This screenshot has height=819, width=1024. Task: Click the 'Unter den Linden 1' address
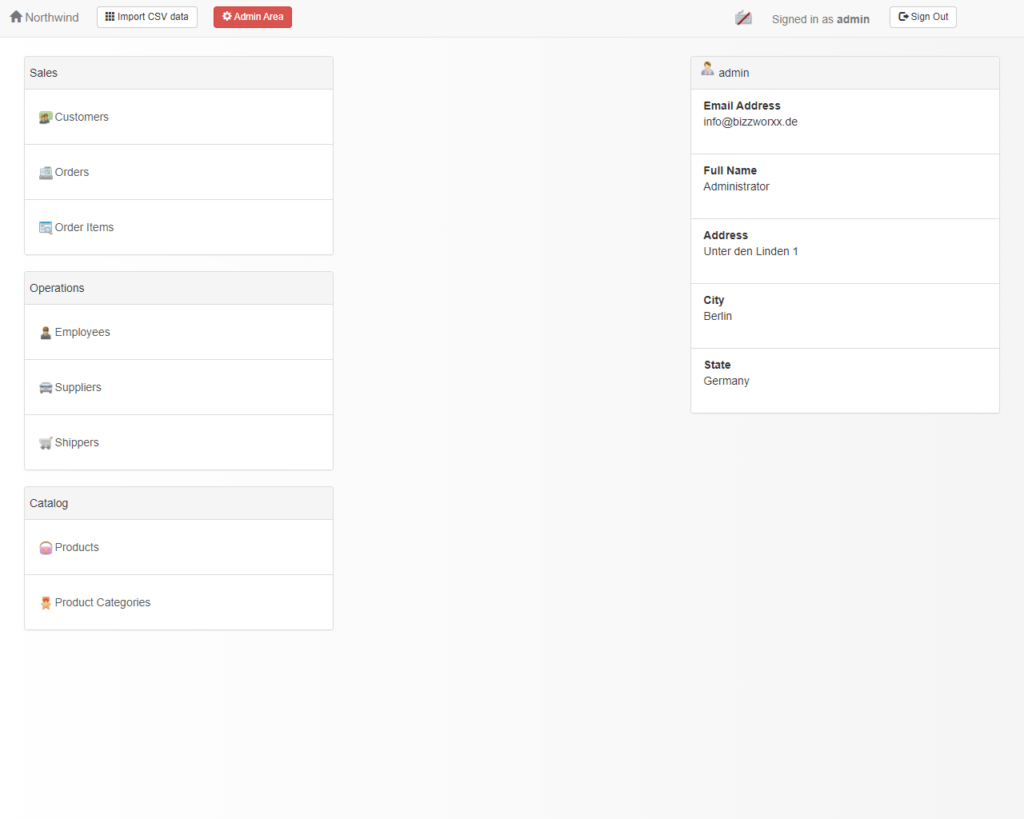(x=750, y=251)
